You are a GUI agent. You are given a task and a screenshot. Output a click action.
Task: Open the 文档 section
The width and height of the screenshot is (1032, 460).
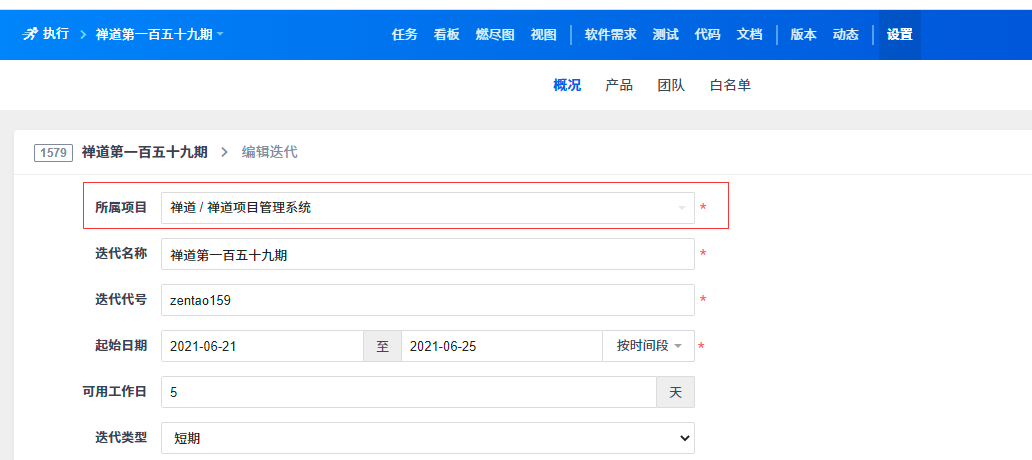750,35
